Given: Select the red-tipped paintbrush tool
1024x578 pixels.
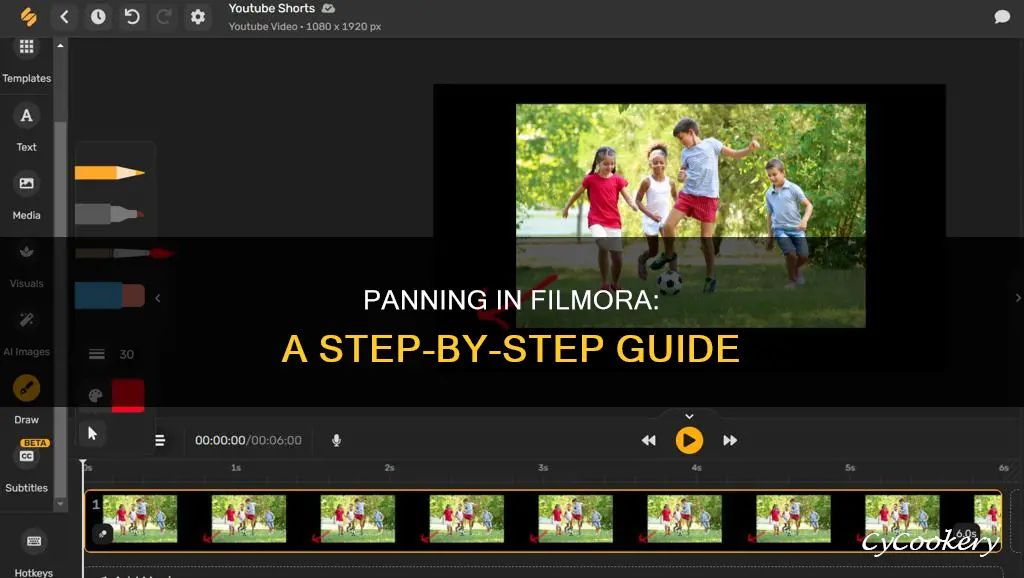Looking at the screenshot, I should tap(124, 253).
